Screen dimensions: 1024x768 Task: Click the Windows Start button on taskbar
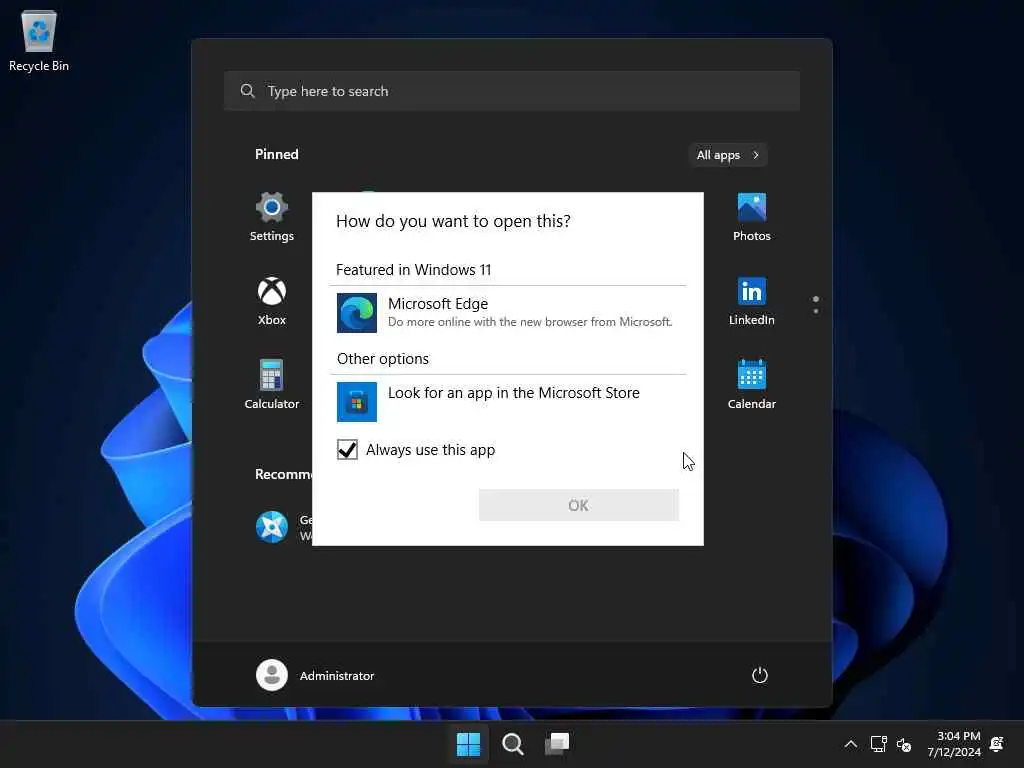(x=468, y=744)
